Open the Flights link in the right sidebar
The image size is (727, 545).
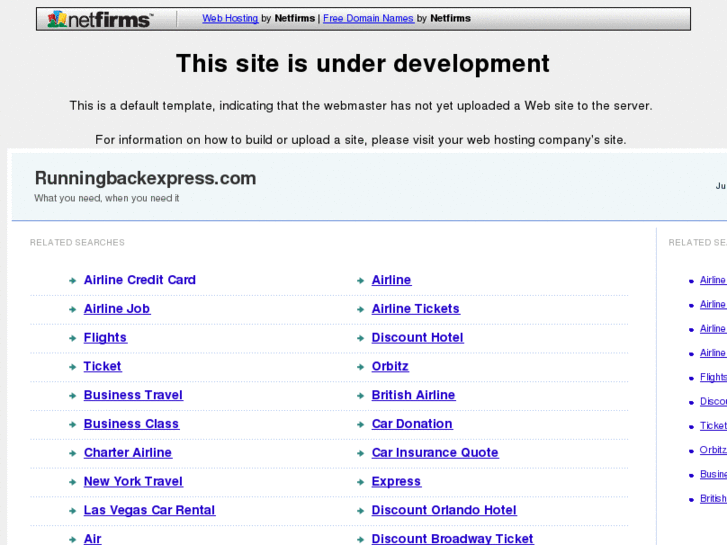point(713,378)
